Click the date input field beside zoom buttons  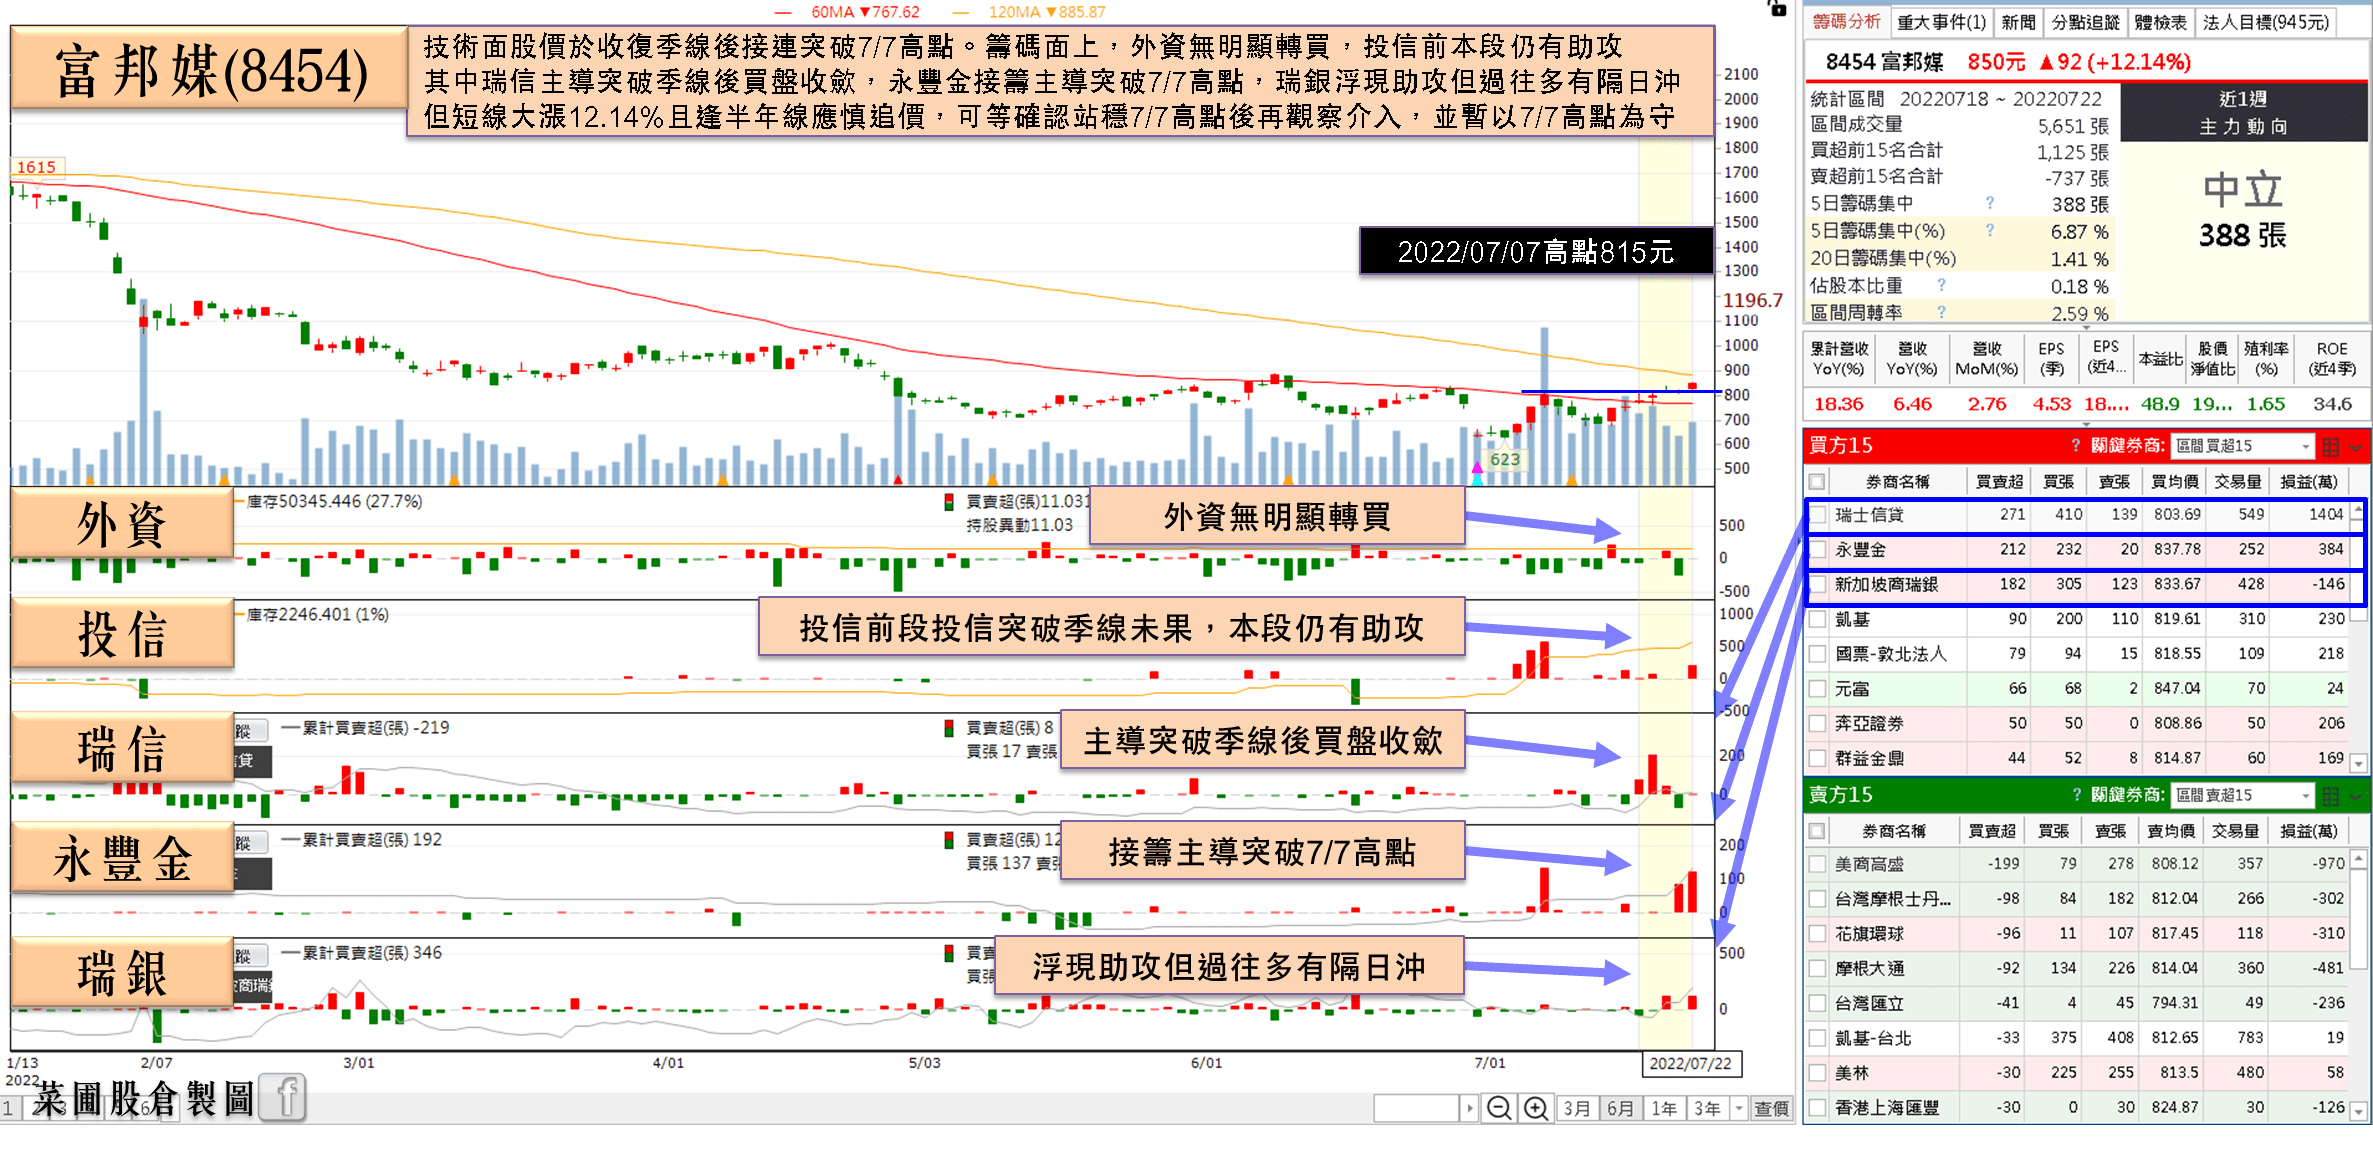(1417, 1108)
